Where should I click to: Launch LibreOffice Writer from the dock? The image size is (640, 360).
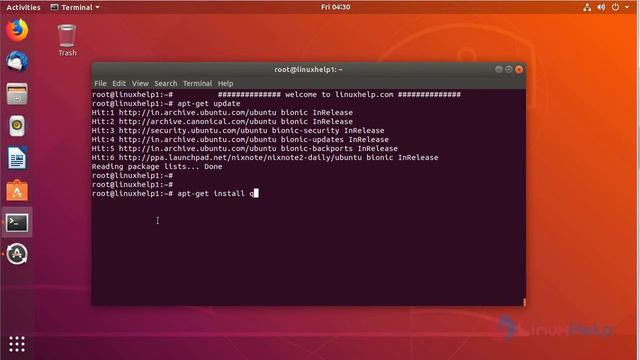17,158
